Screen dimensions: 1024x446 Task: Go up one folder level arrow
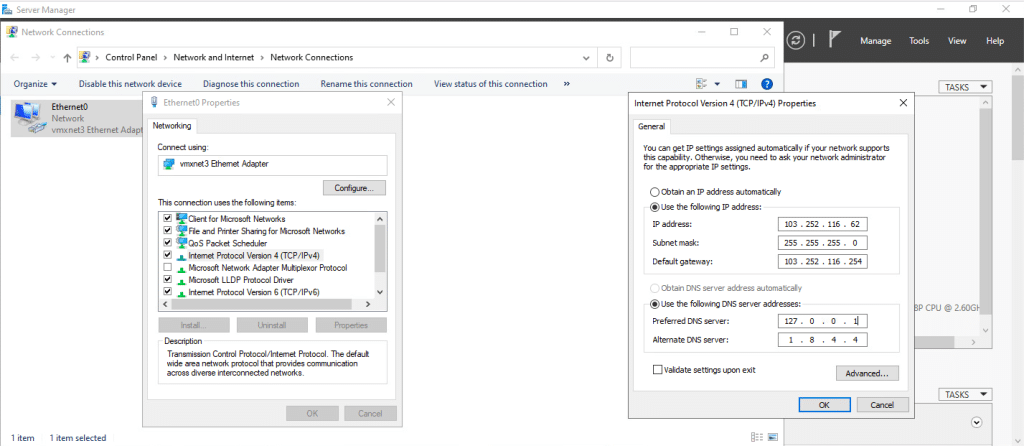(66, 58)
